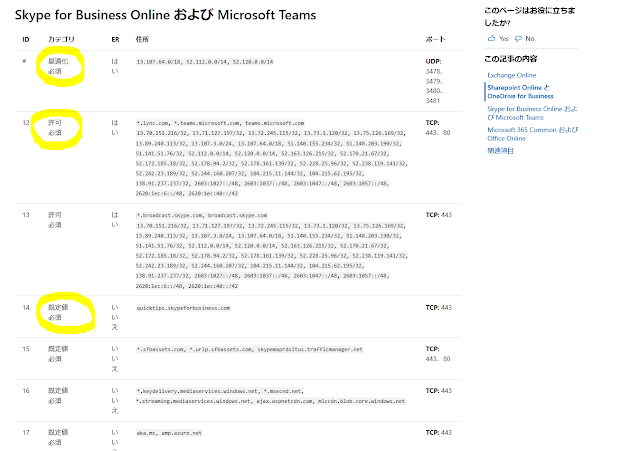This screenshot has width=640, height=451.
Task: Click the ID column header
Action: (x=26, y=40)
